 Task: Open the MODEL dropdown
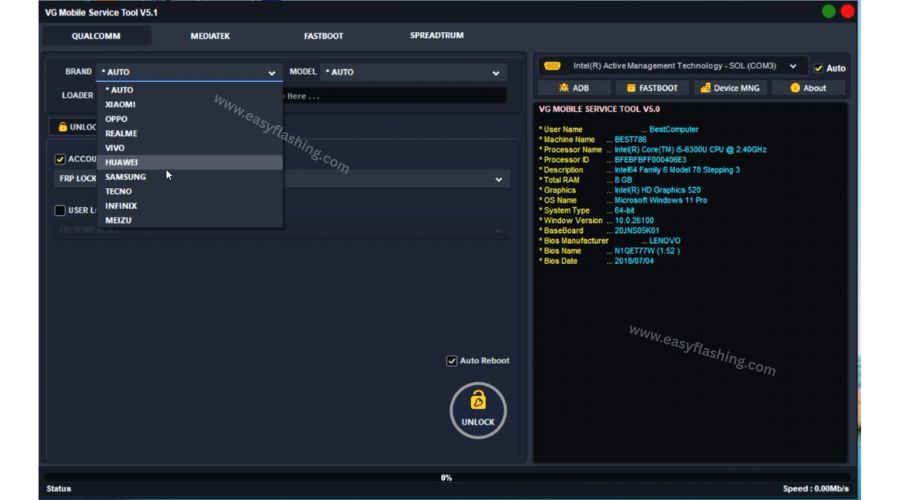(x=413, y=72)
